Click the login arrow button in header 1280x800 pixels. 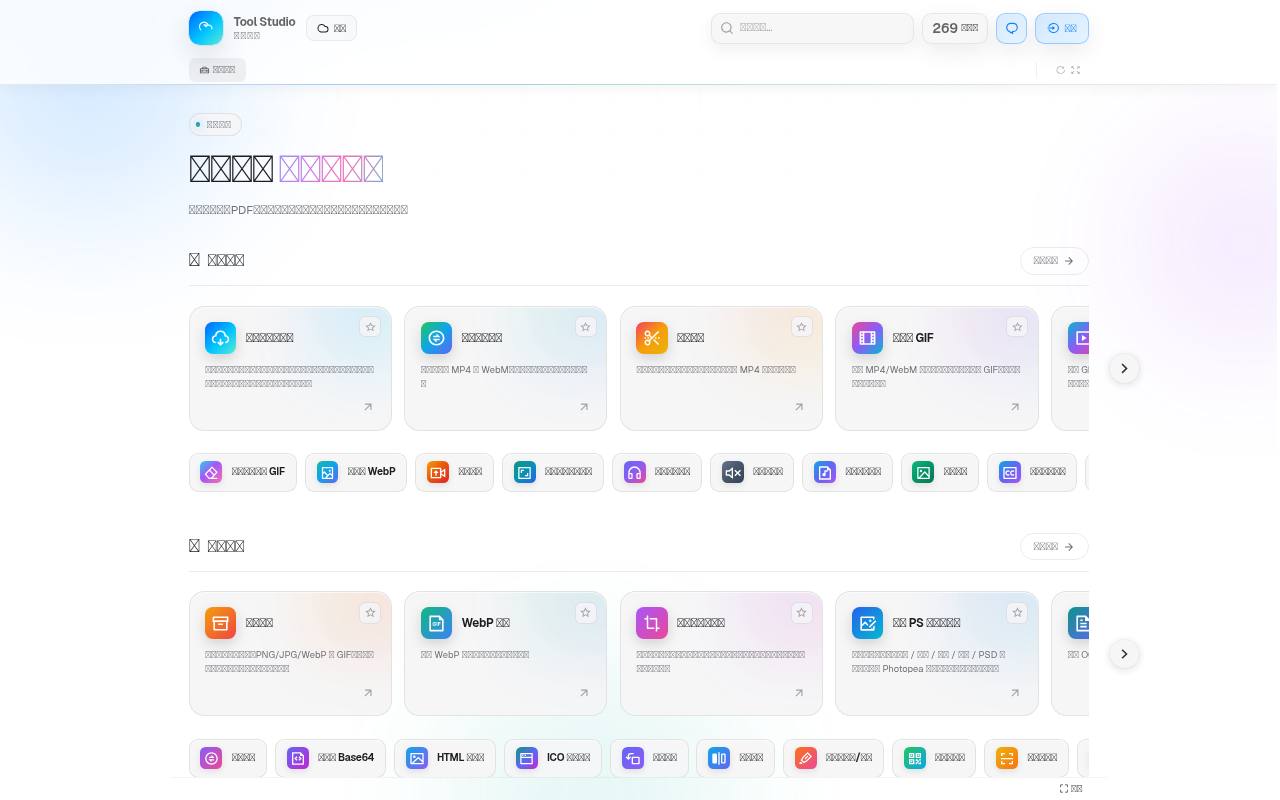pyautogui.click(x=1062, y=28)
